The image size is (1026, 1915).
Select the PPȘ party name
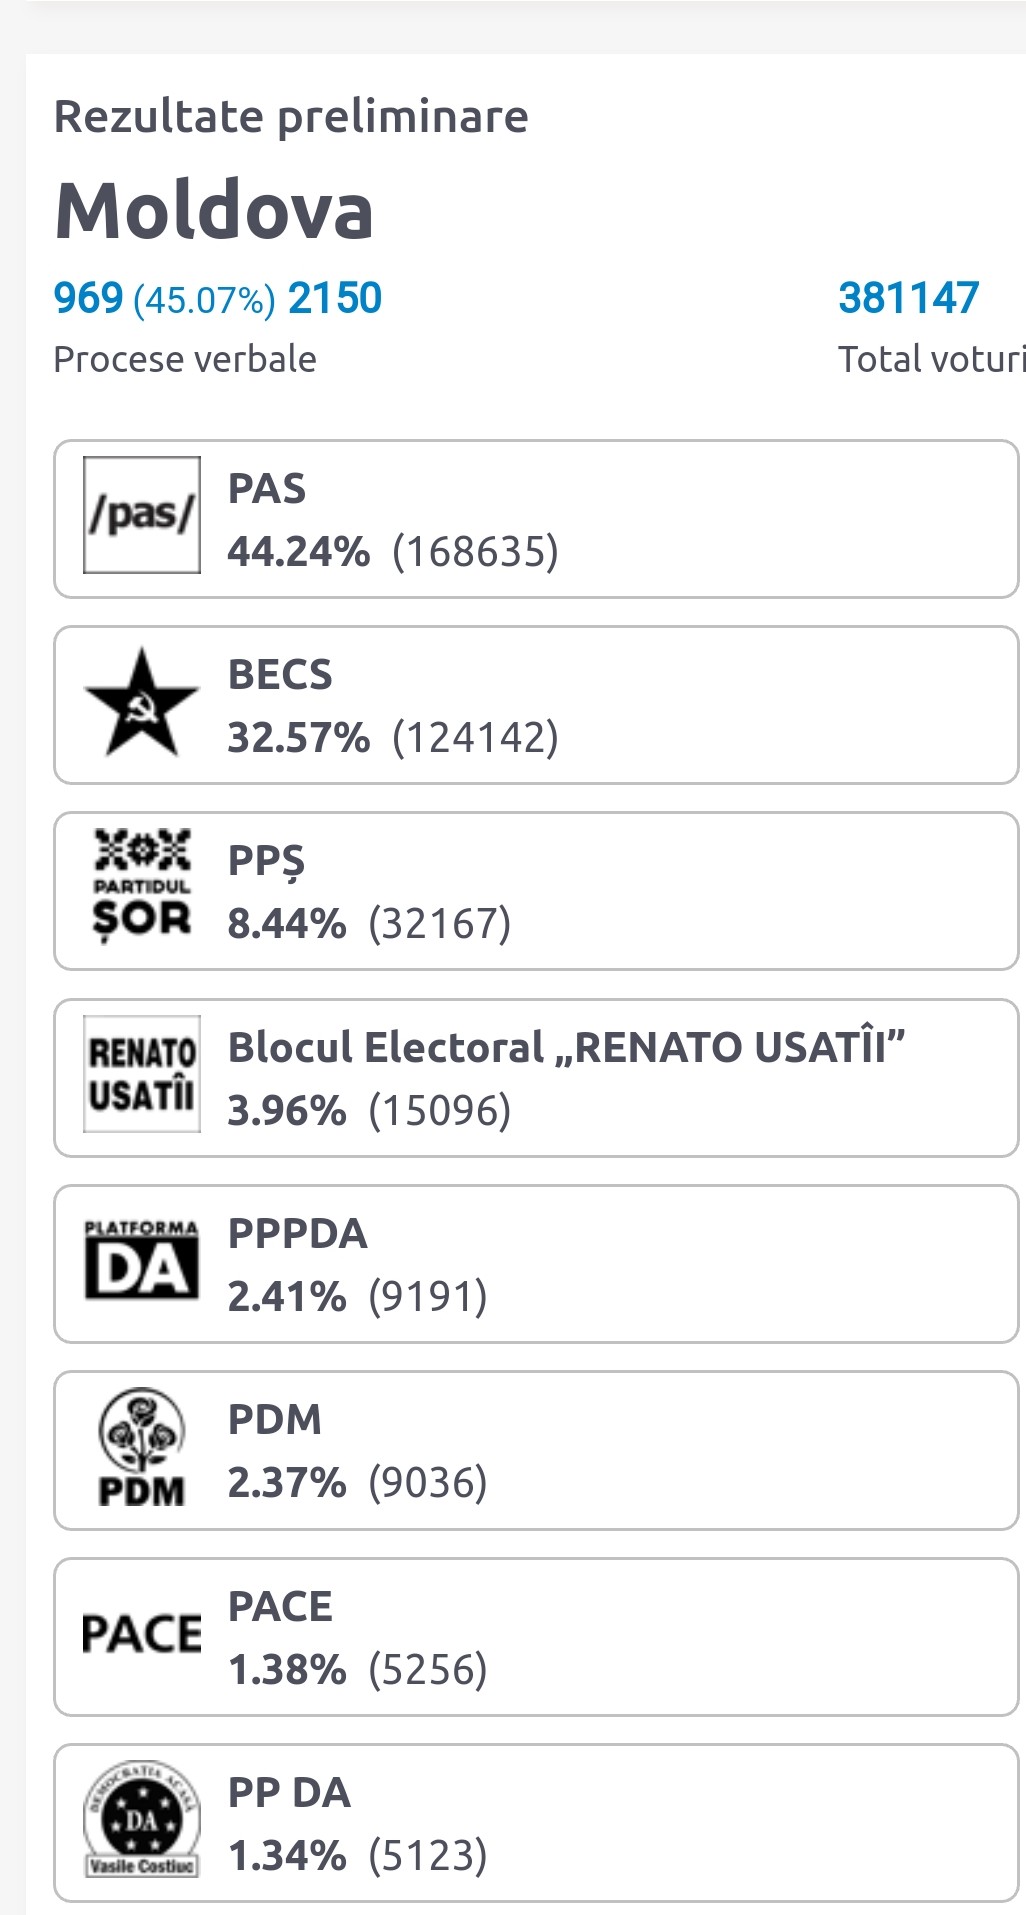[266, 861]
